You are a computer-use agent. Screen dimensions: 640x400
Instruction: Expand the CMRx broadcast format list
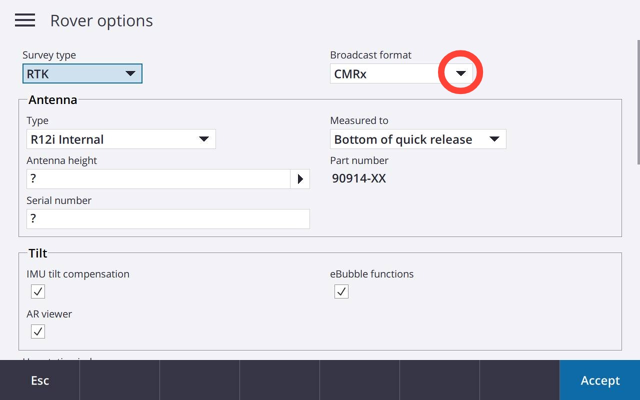pos(401,73)
